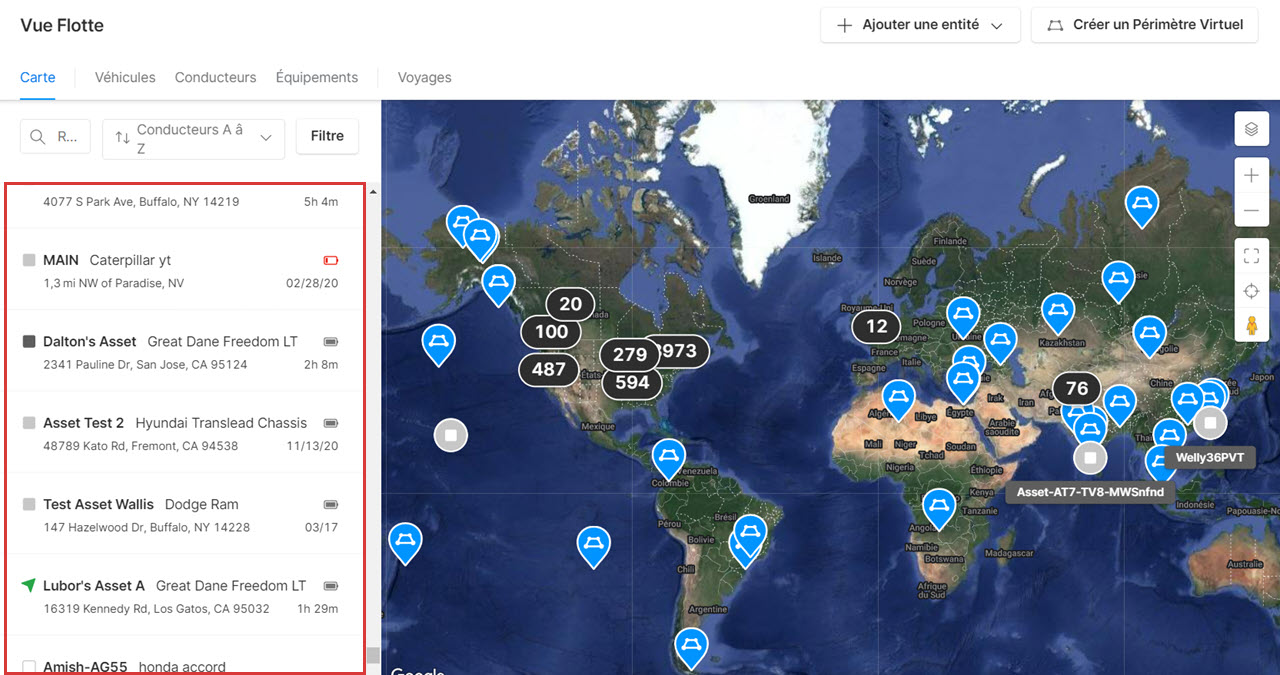The height and width of the screenshot is (675, 1280).
Task: Select the vehicle pin near Argentina's southern tip
Action: pos(691,649)
